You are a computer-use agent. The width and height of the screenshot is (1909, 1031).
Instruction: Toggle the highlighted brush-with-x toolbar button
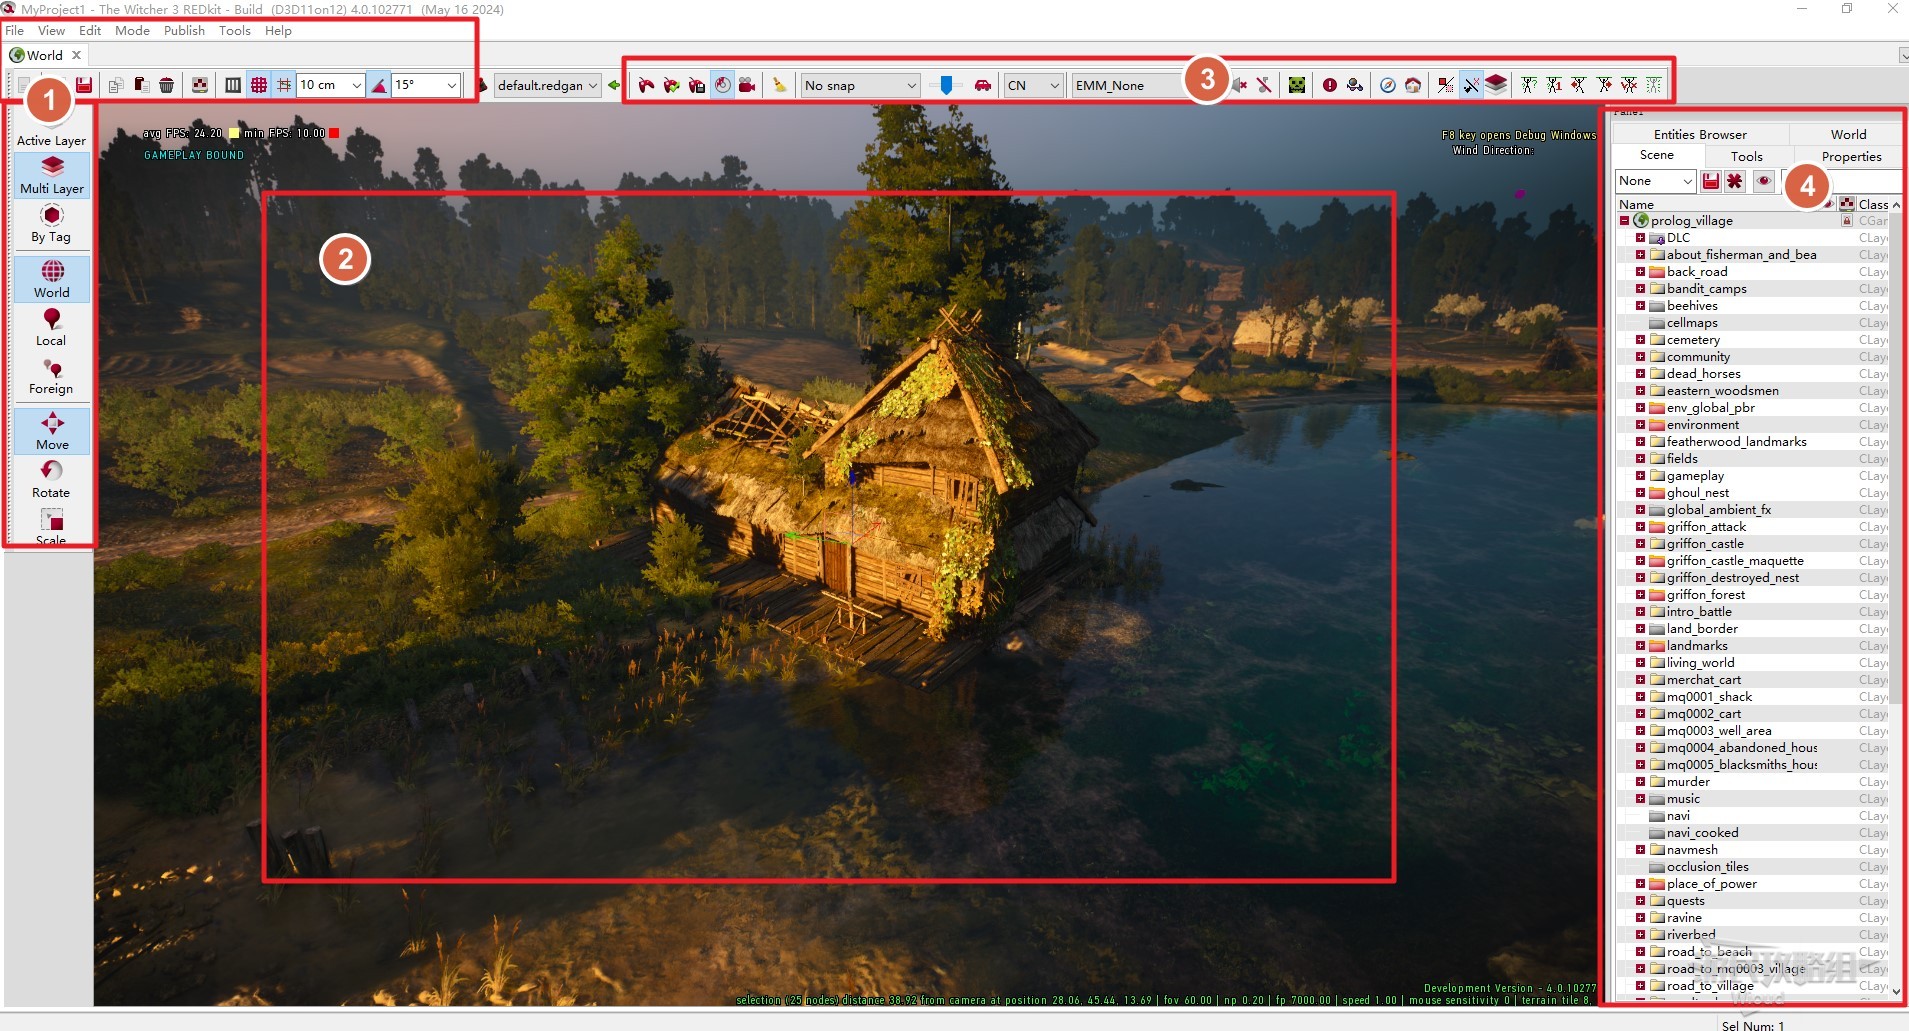[1471, 86]
